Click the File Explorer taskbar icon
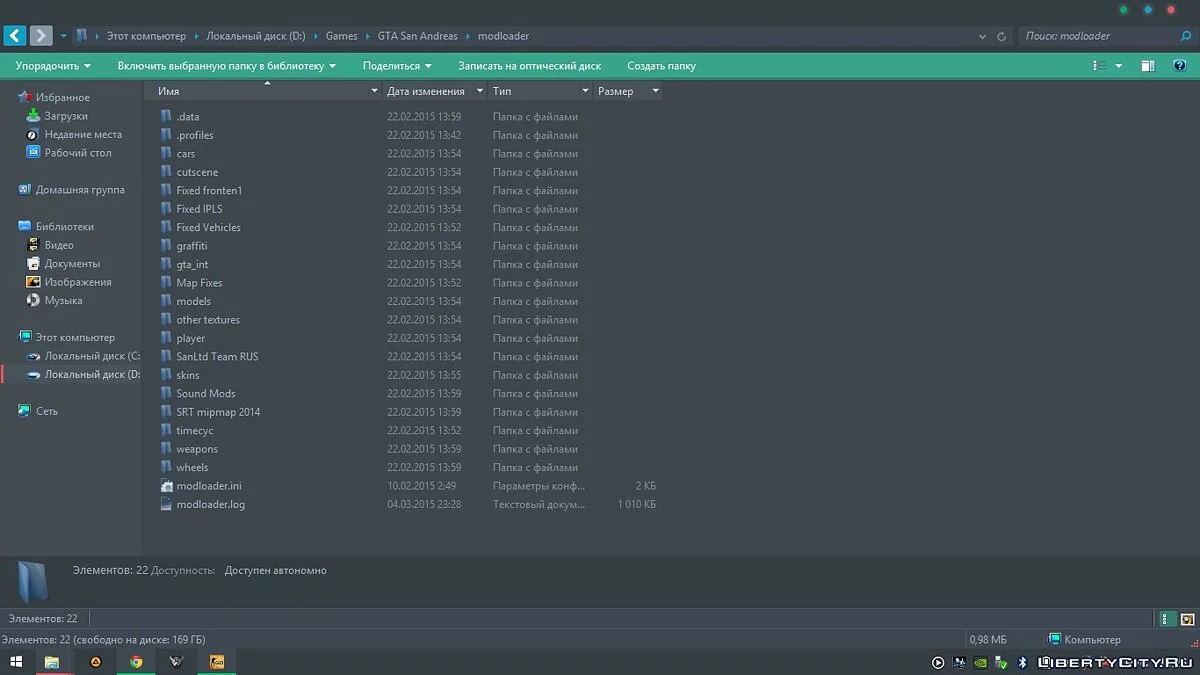The height and width of the screenshot is (675, 1200). coord(52,662)
